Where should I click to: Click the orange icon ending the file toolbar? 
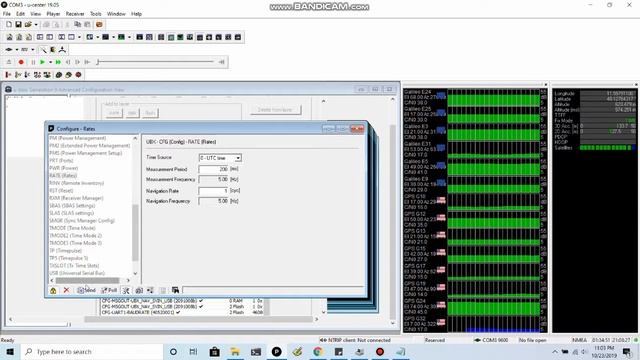pyautogui.click(x=99, y=24)
